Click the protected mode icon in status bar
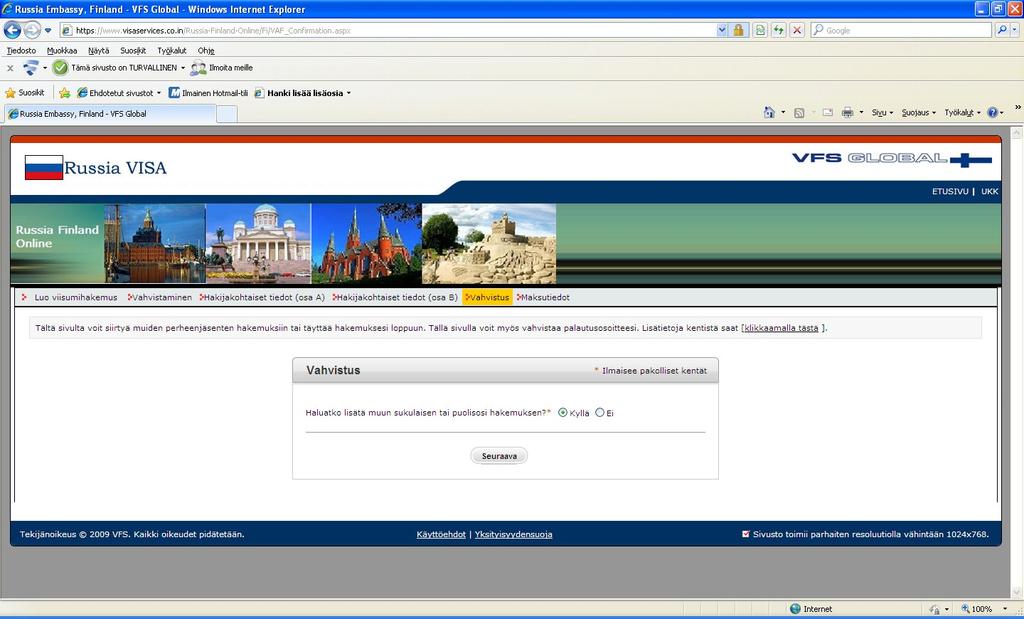The image size is (1024, 619). (935, 609)
